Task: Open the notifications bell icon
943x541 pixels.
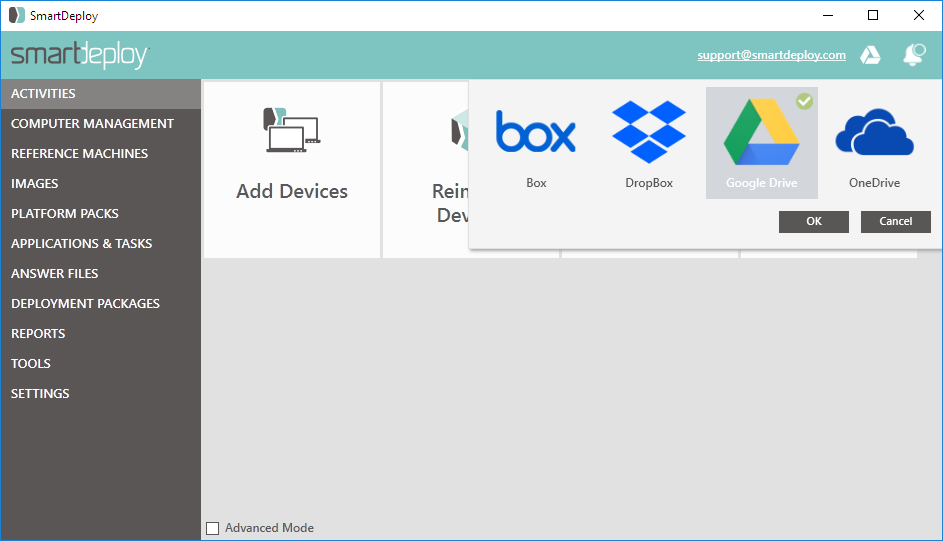Action: pos(914,55)
